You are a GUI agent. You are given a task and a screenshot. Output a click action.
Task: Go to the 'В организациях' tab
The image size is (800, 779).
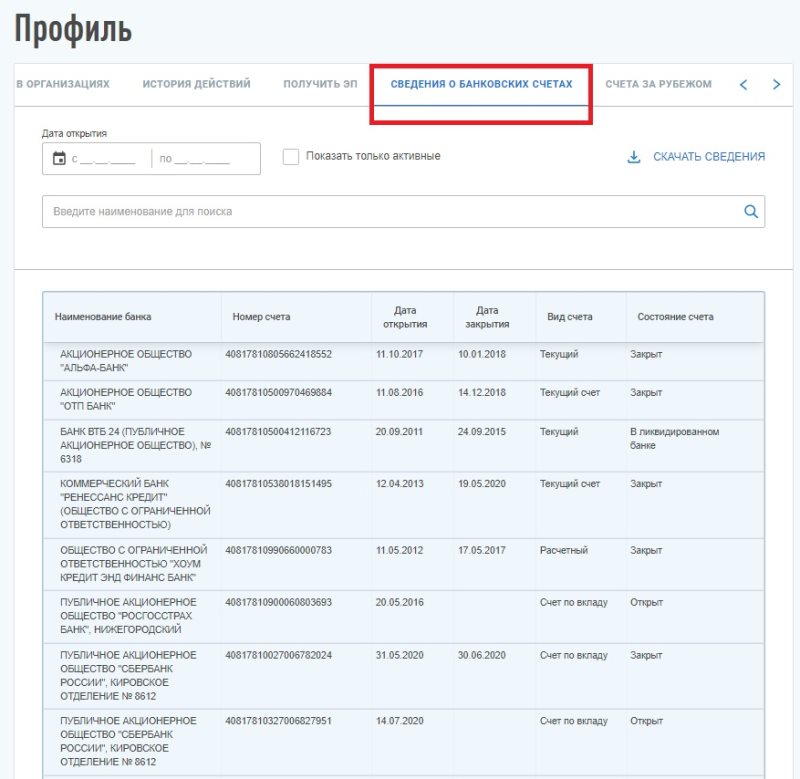pos(63,84)
